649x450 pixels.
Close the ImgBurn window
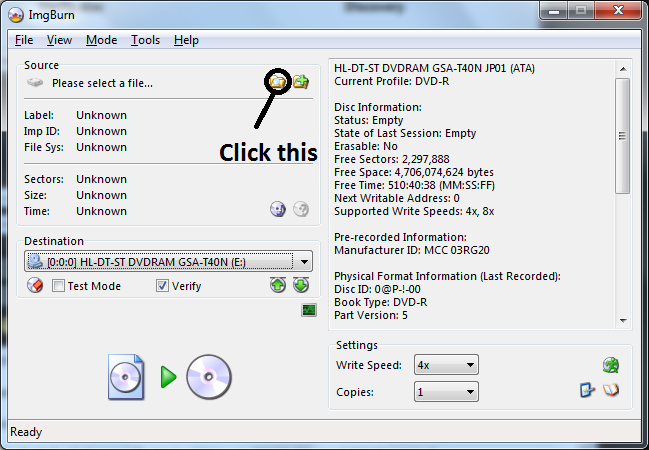pyautogui.click(x=618, y=11)
